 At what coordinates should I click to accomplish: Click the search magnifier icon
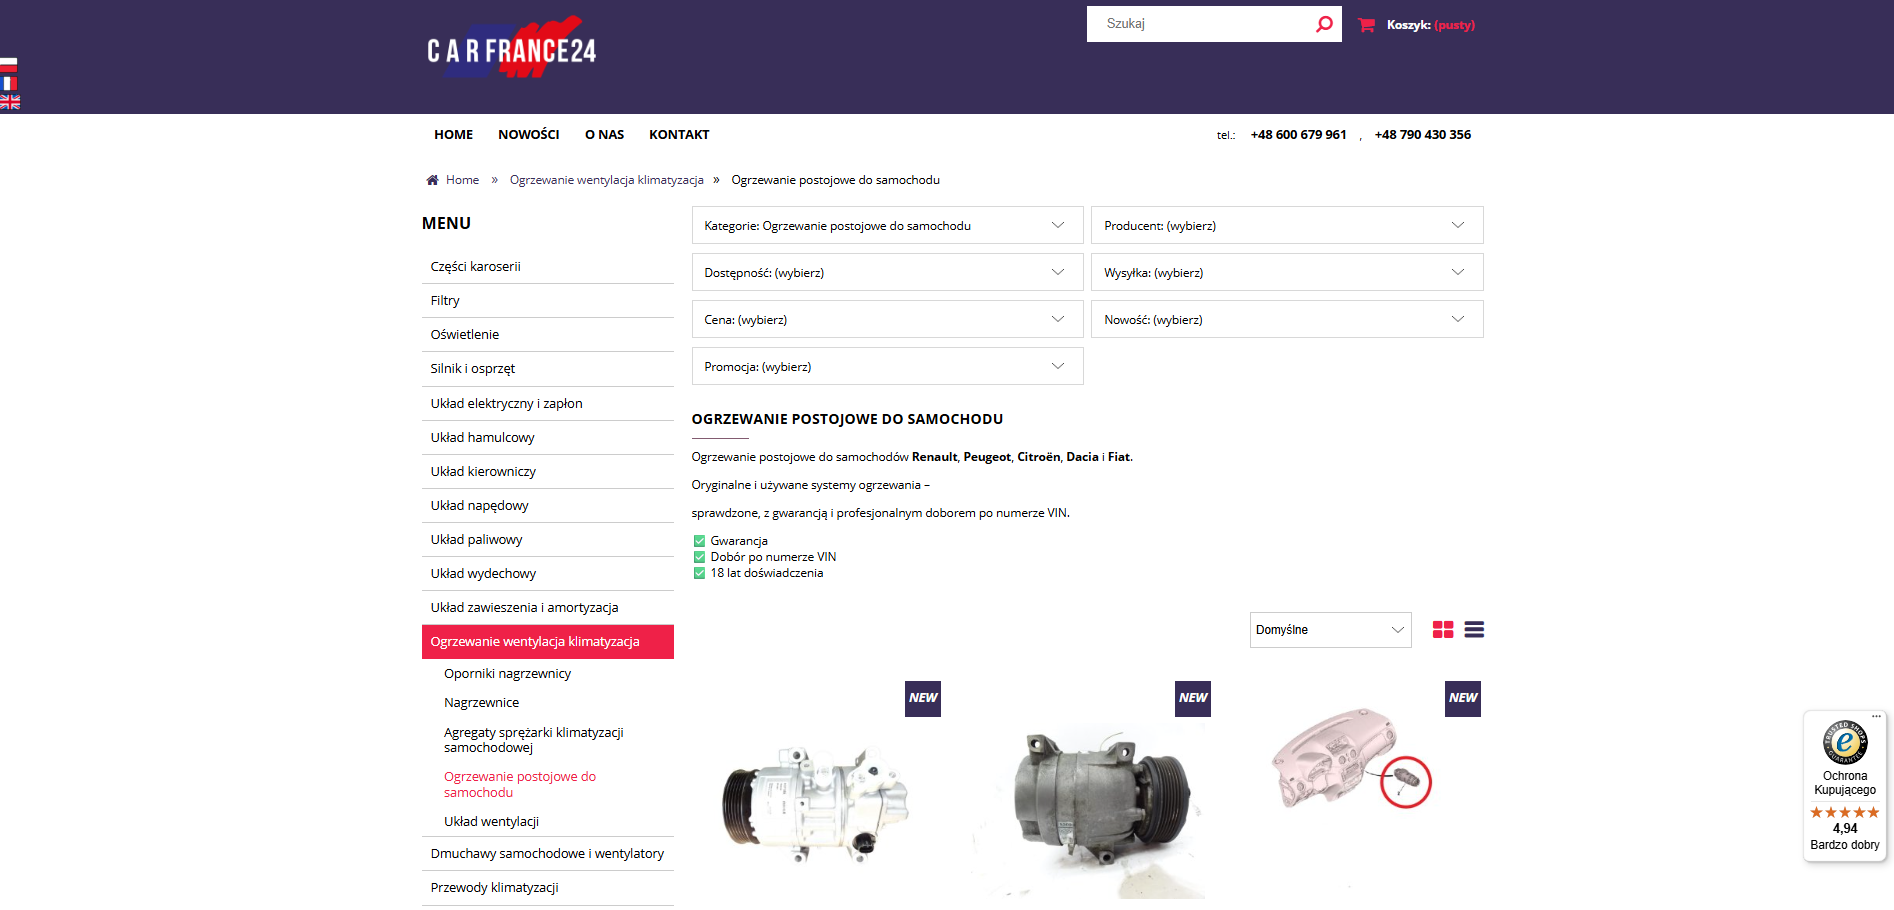[1323, 24]
